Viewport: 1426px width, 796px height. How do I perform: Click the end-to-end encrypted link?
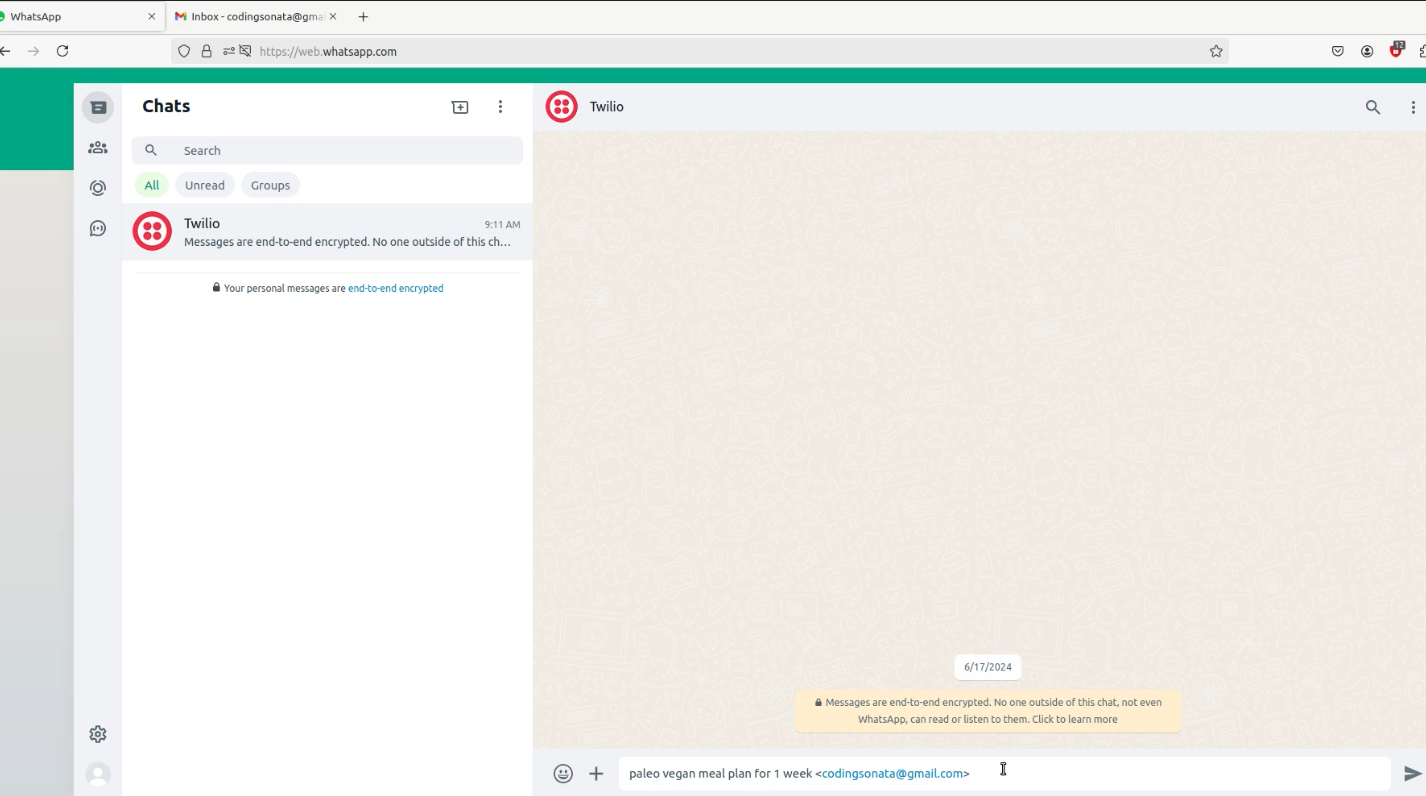pyautogui.click(x=395, y=288)
